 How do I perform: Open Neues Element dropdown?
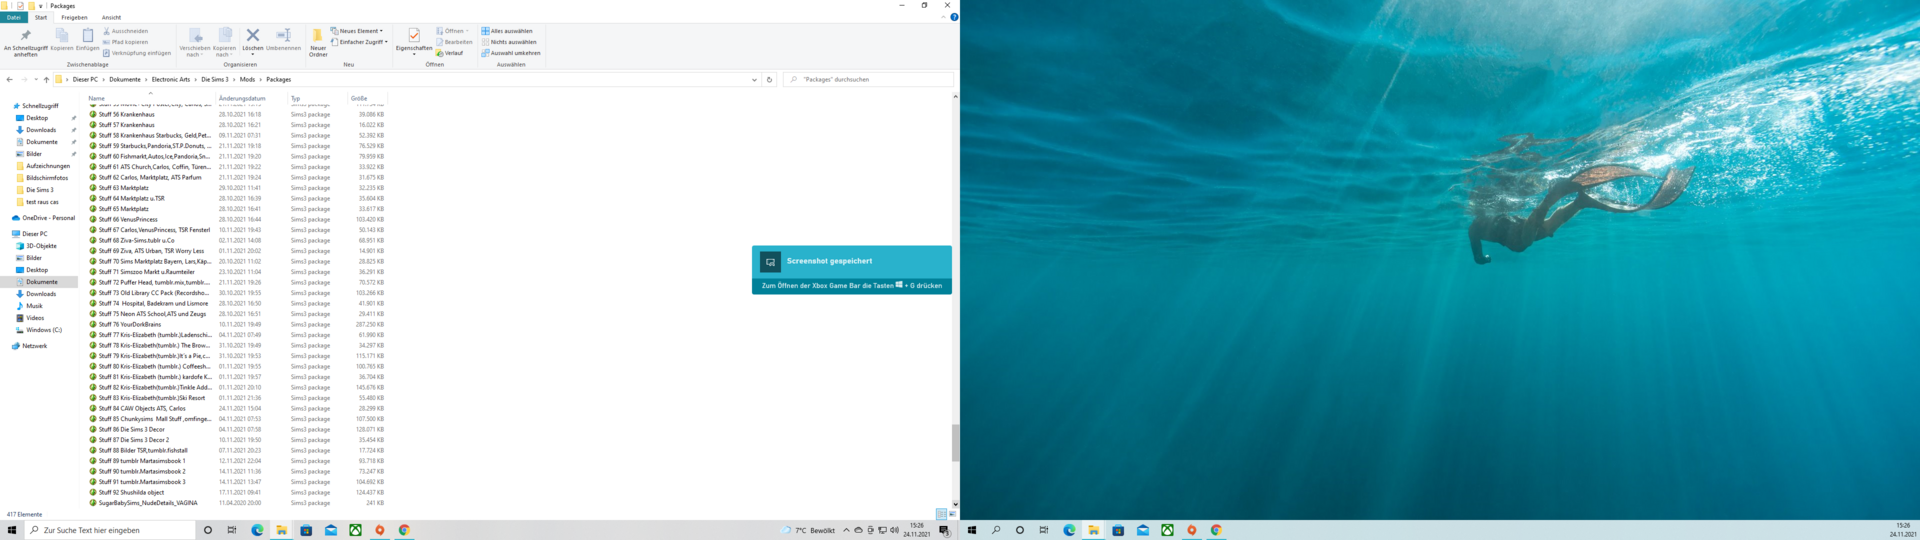[357, 31]
